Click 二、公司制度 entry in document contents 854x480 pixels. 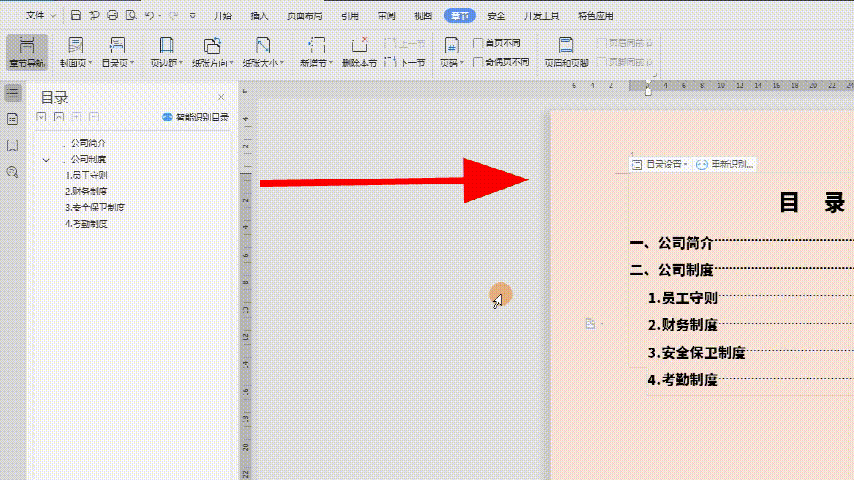pos(671,270)
